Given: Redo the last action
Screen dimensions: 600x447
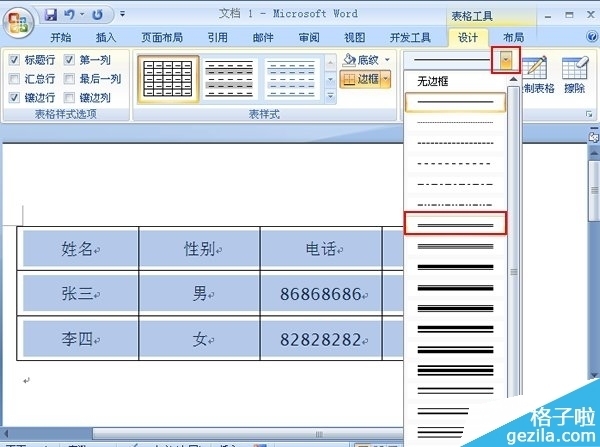Looking at the screenshot, I should point(98,15).
